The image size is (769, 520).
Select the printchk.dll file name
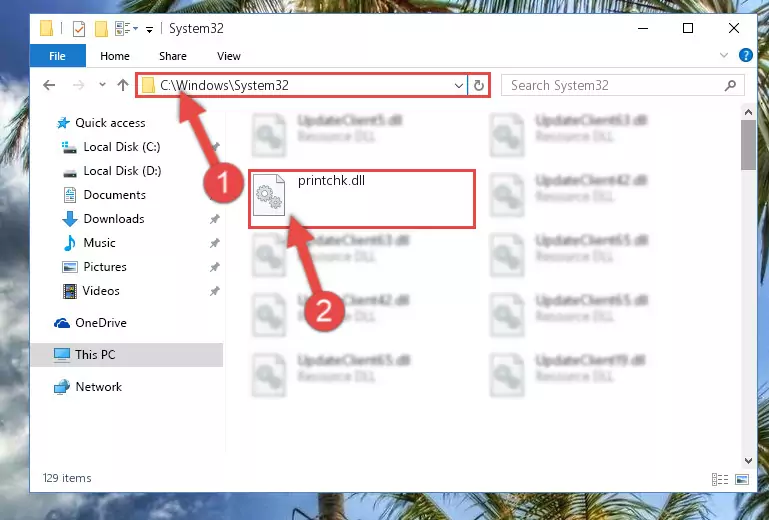coord(332,181)
